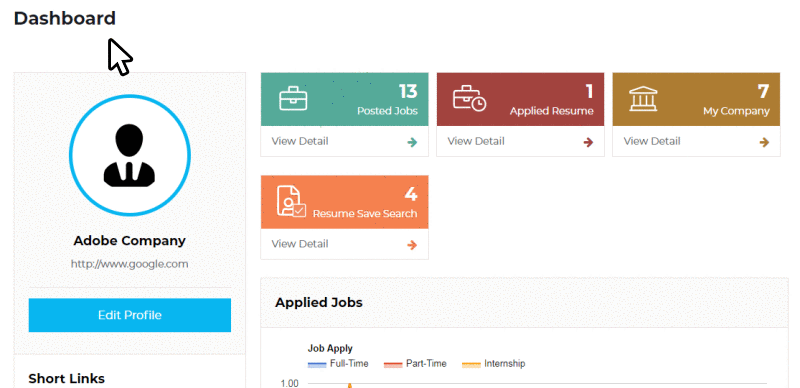The height and width of the screenshot is (388, 800).
Task: Select the 7 My Company card
Action: tap(696, 99)
